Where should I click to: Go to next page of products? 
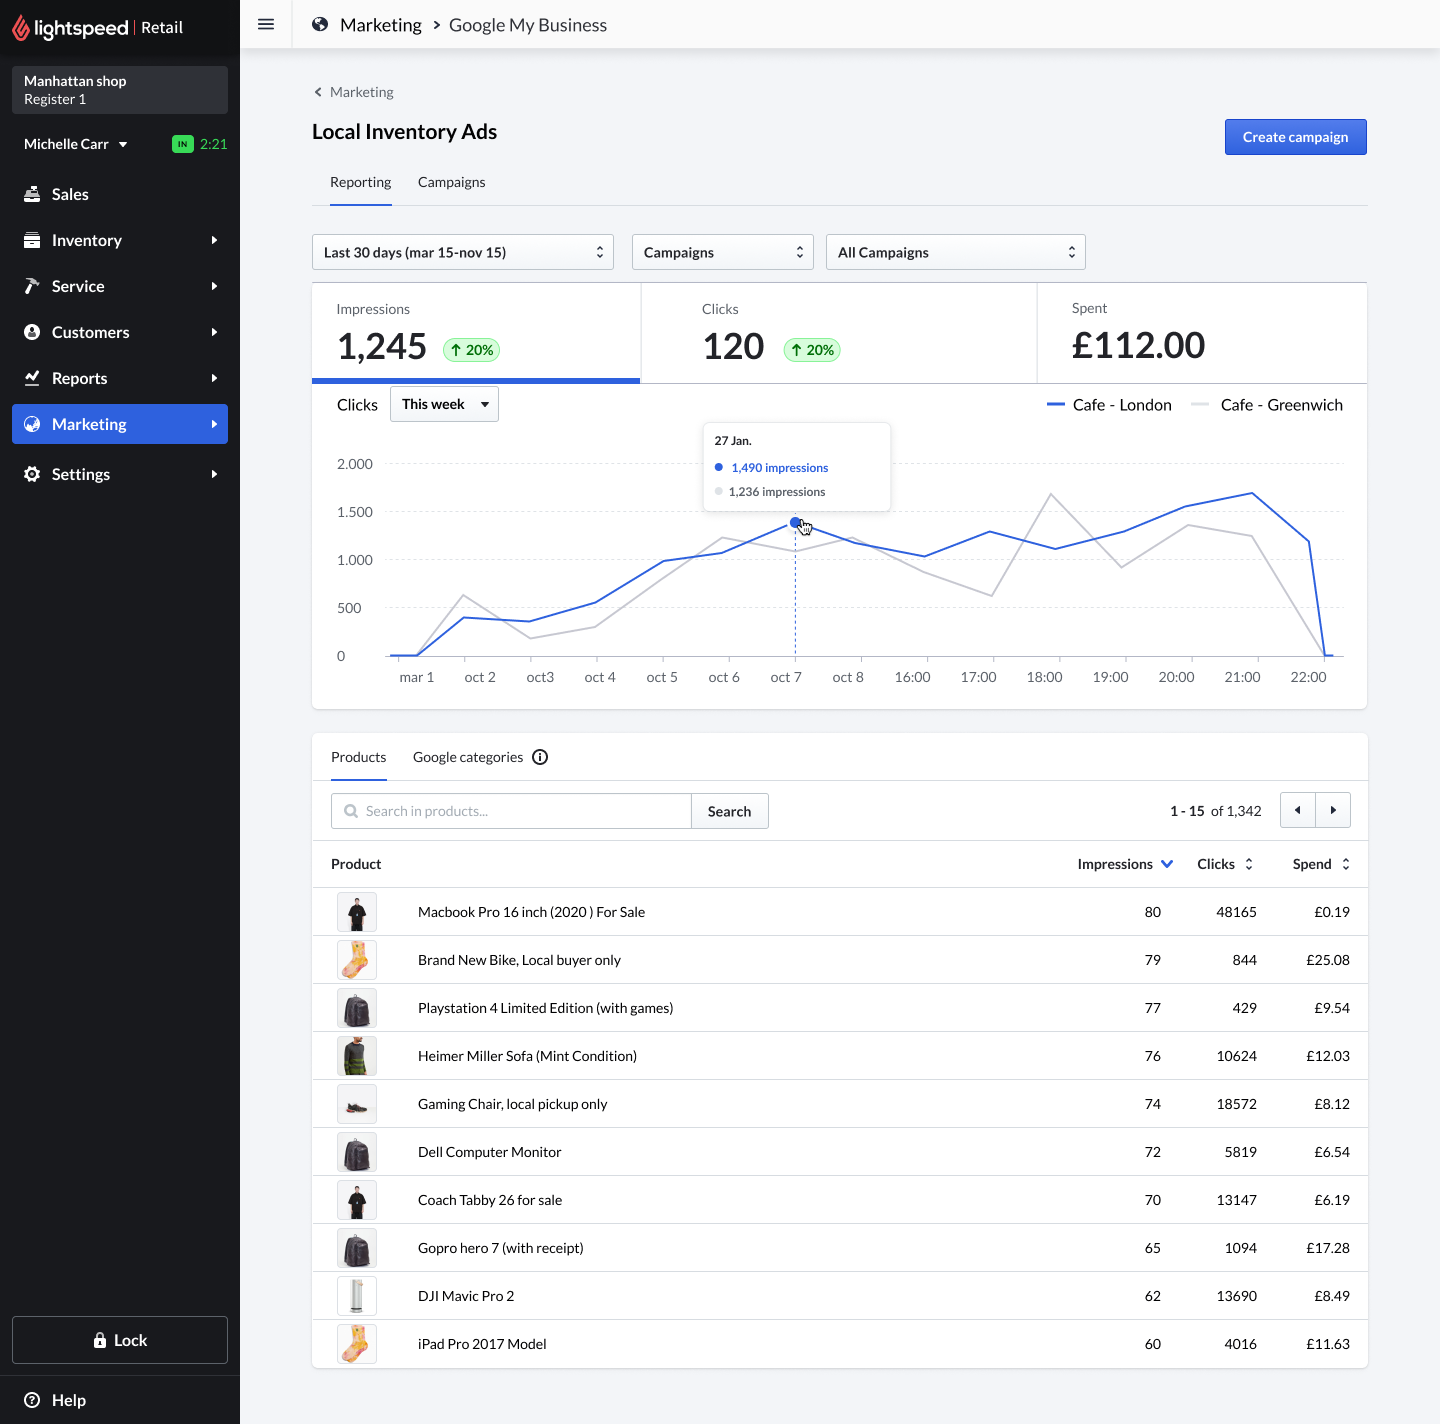1333,810
